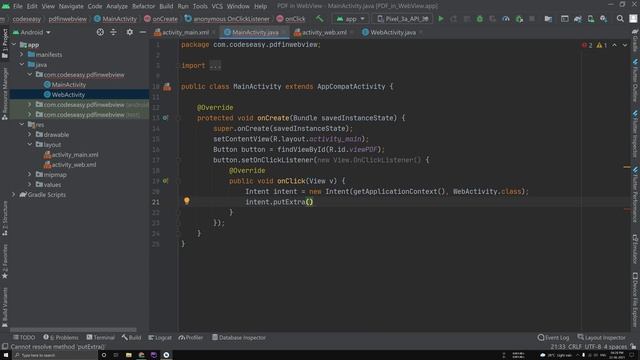Open the Event Log
The image size is (640, 360).
[553, 338]
